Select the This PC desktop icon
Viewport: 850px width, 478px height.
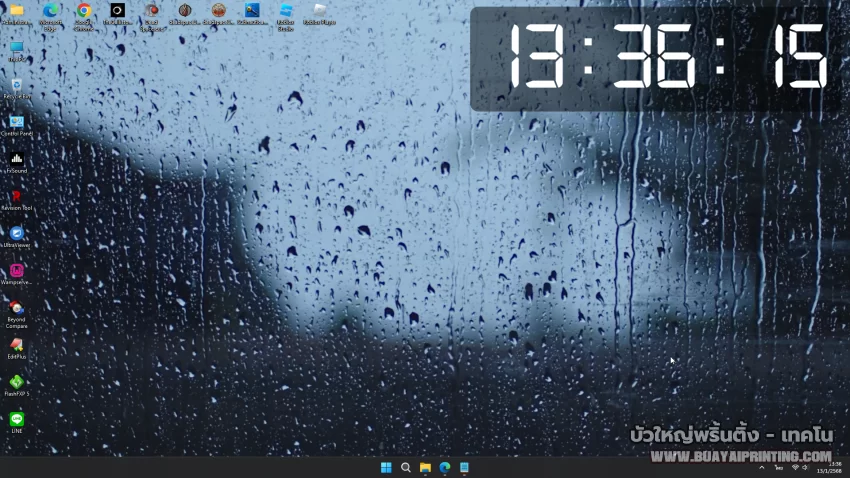click(x=17, y=48)
